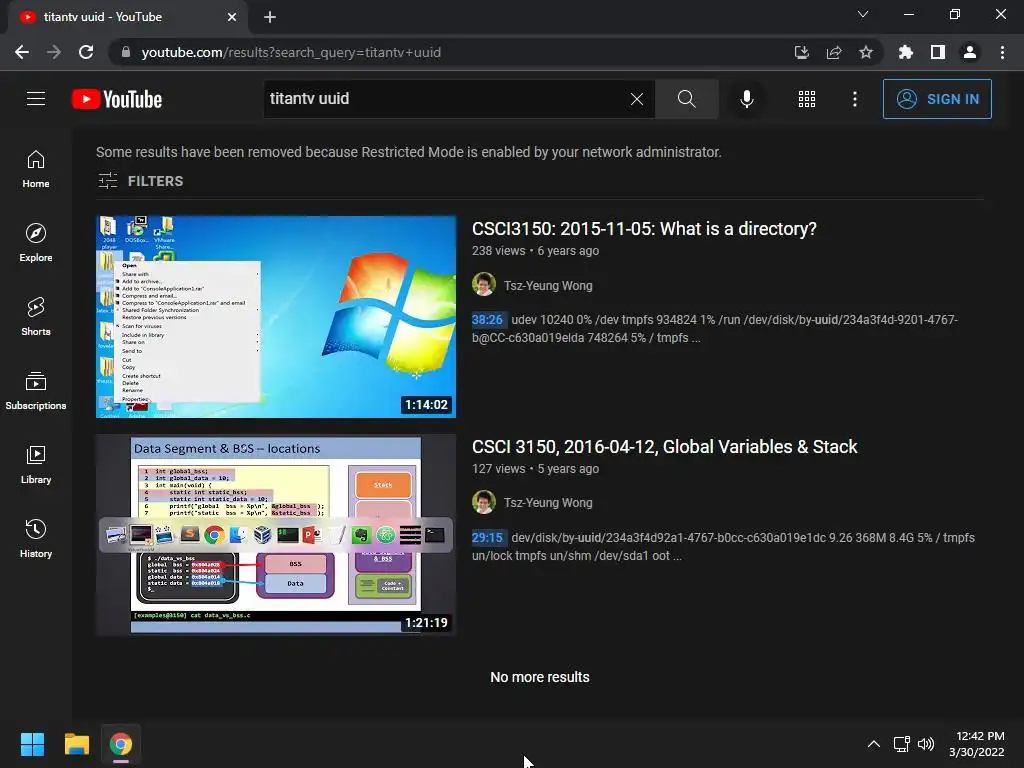This screenshot has height=768, width=1024.
Task: Show hidden tray icons chevron
Action: coord(874,744)
